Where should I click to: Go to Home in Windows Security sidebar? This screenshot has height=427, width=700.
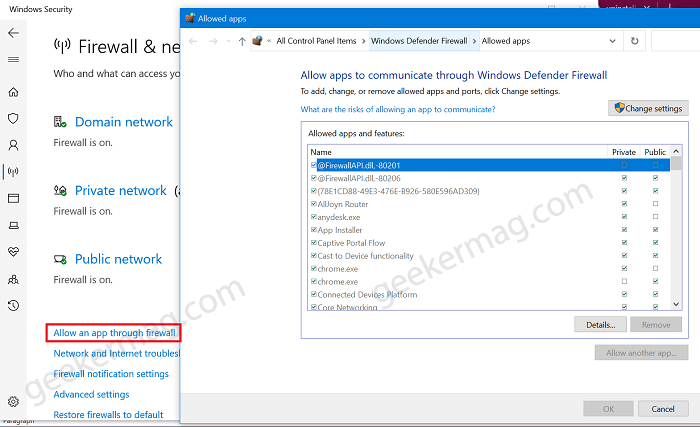(13, 92)
